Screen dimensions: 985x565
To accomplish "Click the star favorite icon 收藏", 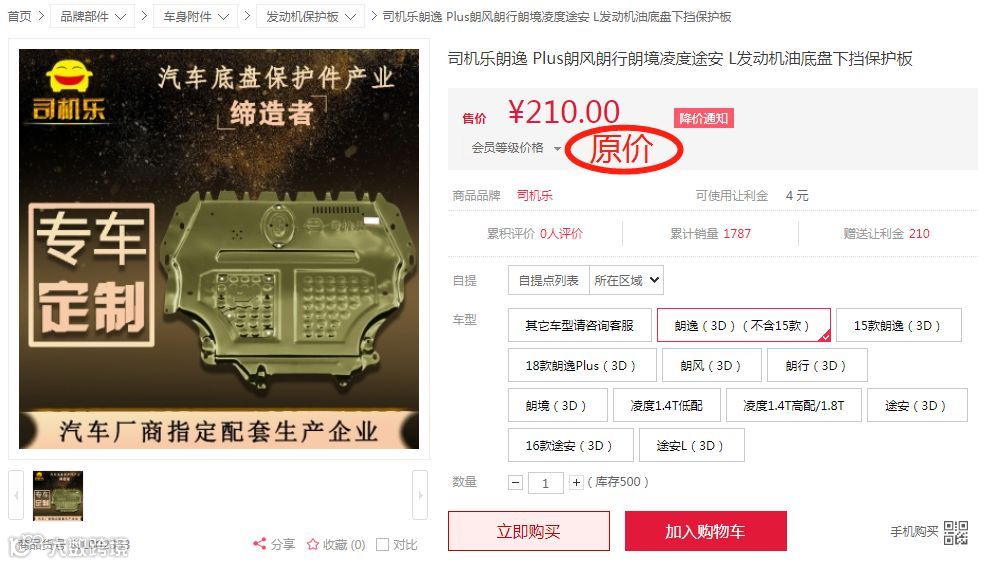I will 313,544.
